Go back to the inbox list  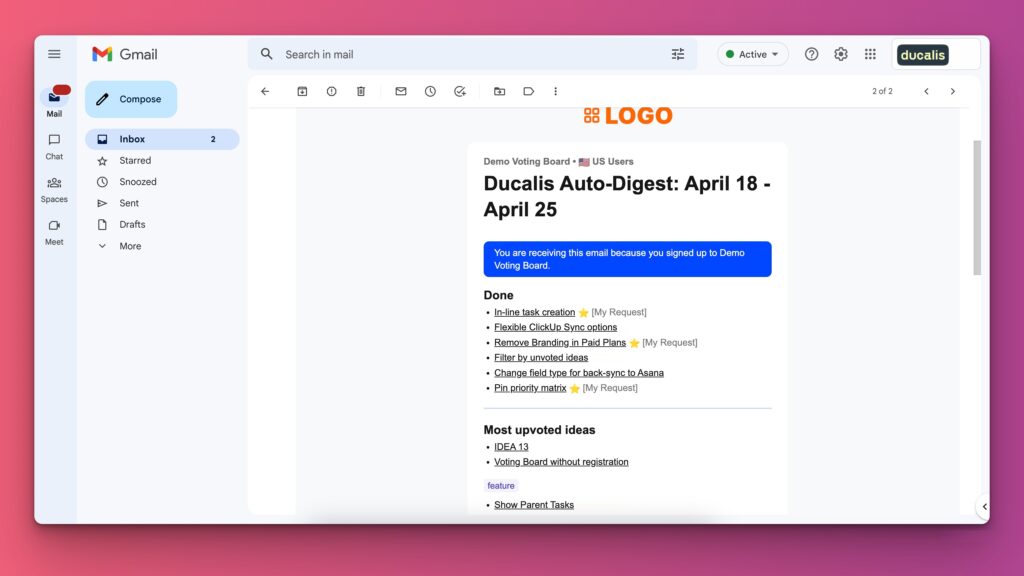(265, 91)
